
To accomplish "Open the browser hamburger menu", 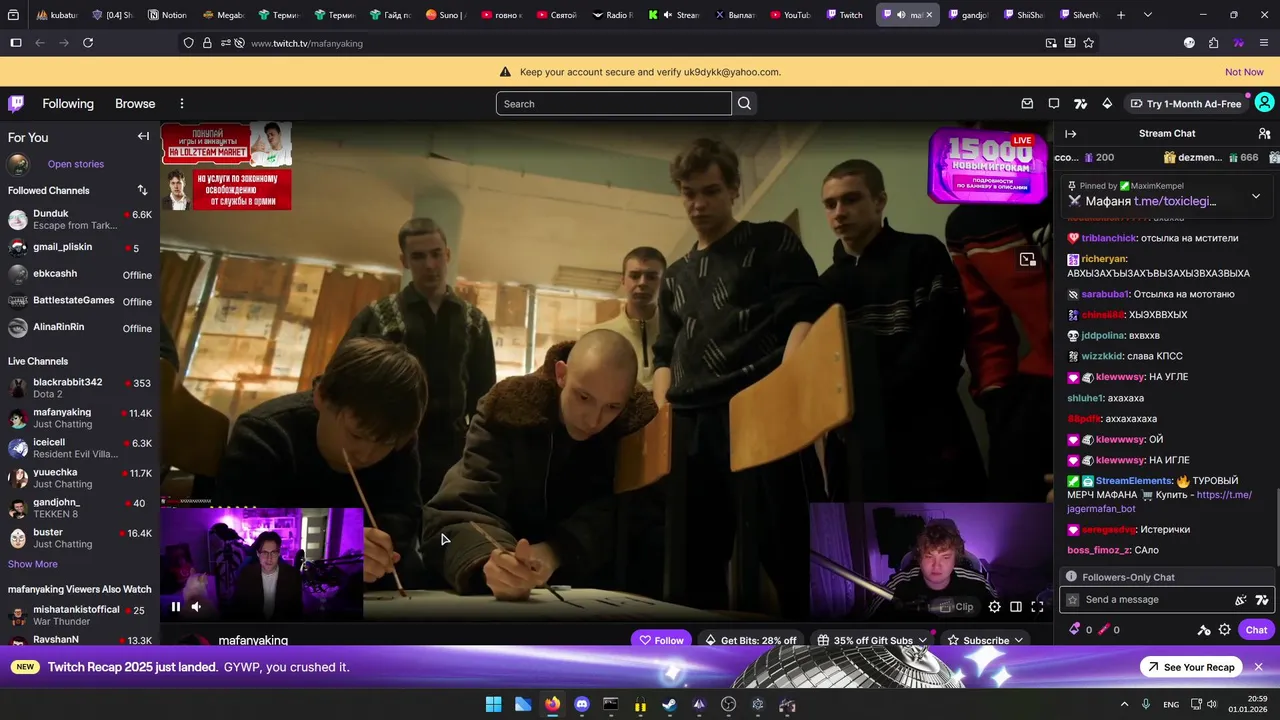I will tap(1264, 43).
